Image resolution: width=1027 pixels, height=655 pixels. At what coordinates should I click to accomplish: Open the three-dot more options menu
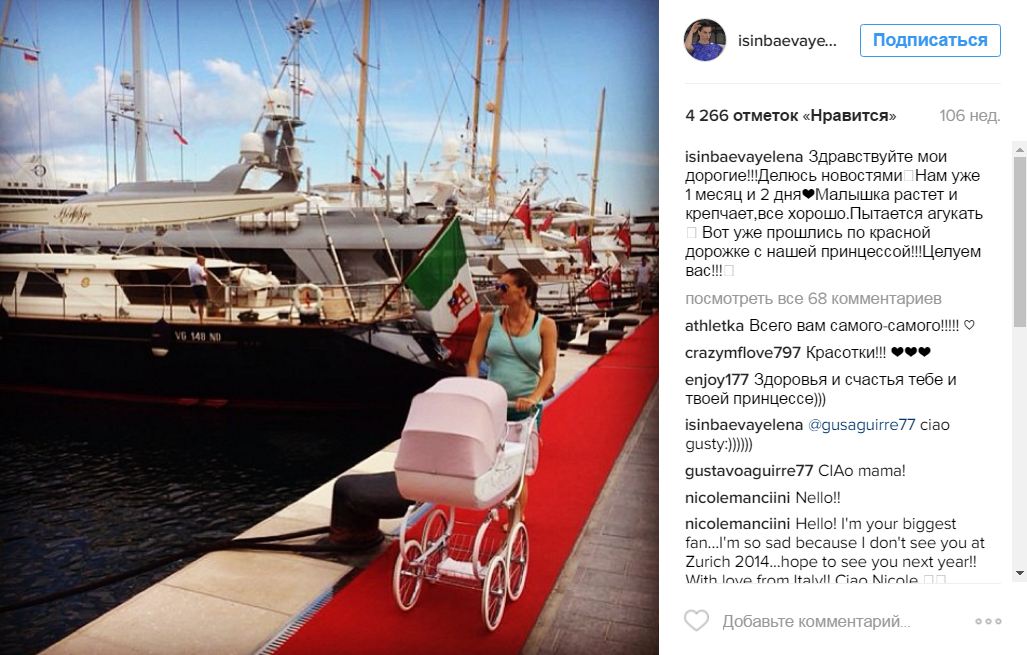pos(988,621)
